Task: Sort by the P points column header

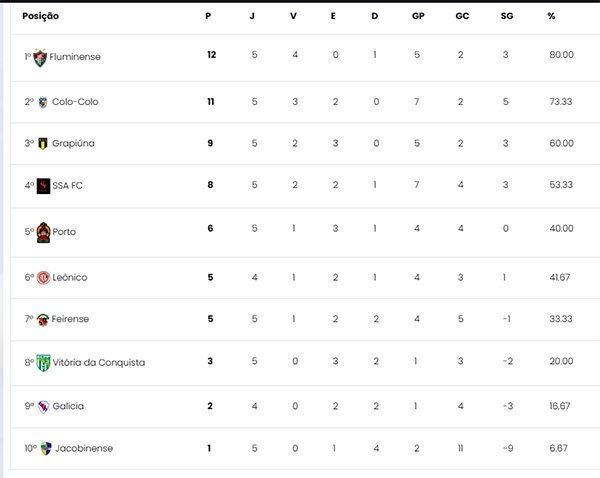Action: [208, 16]
